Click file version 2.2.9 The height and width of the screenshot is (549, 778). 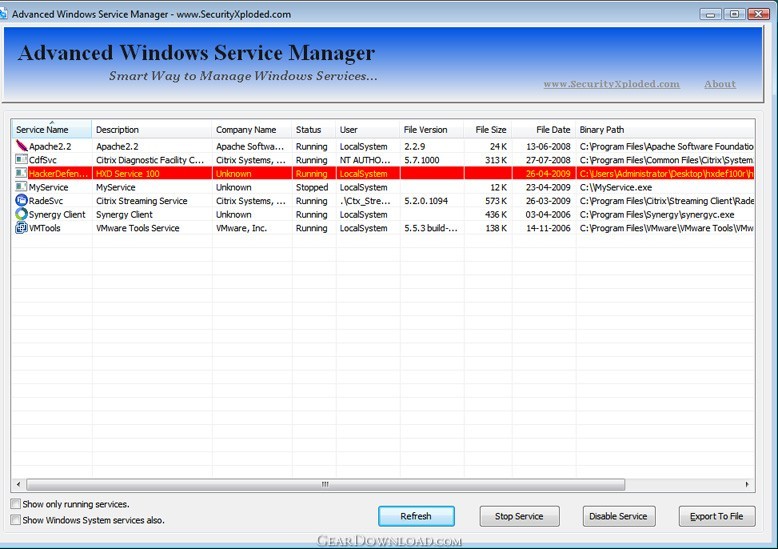pyautogui.click(x=414, y=146)
